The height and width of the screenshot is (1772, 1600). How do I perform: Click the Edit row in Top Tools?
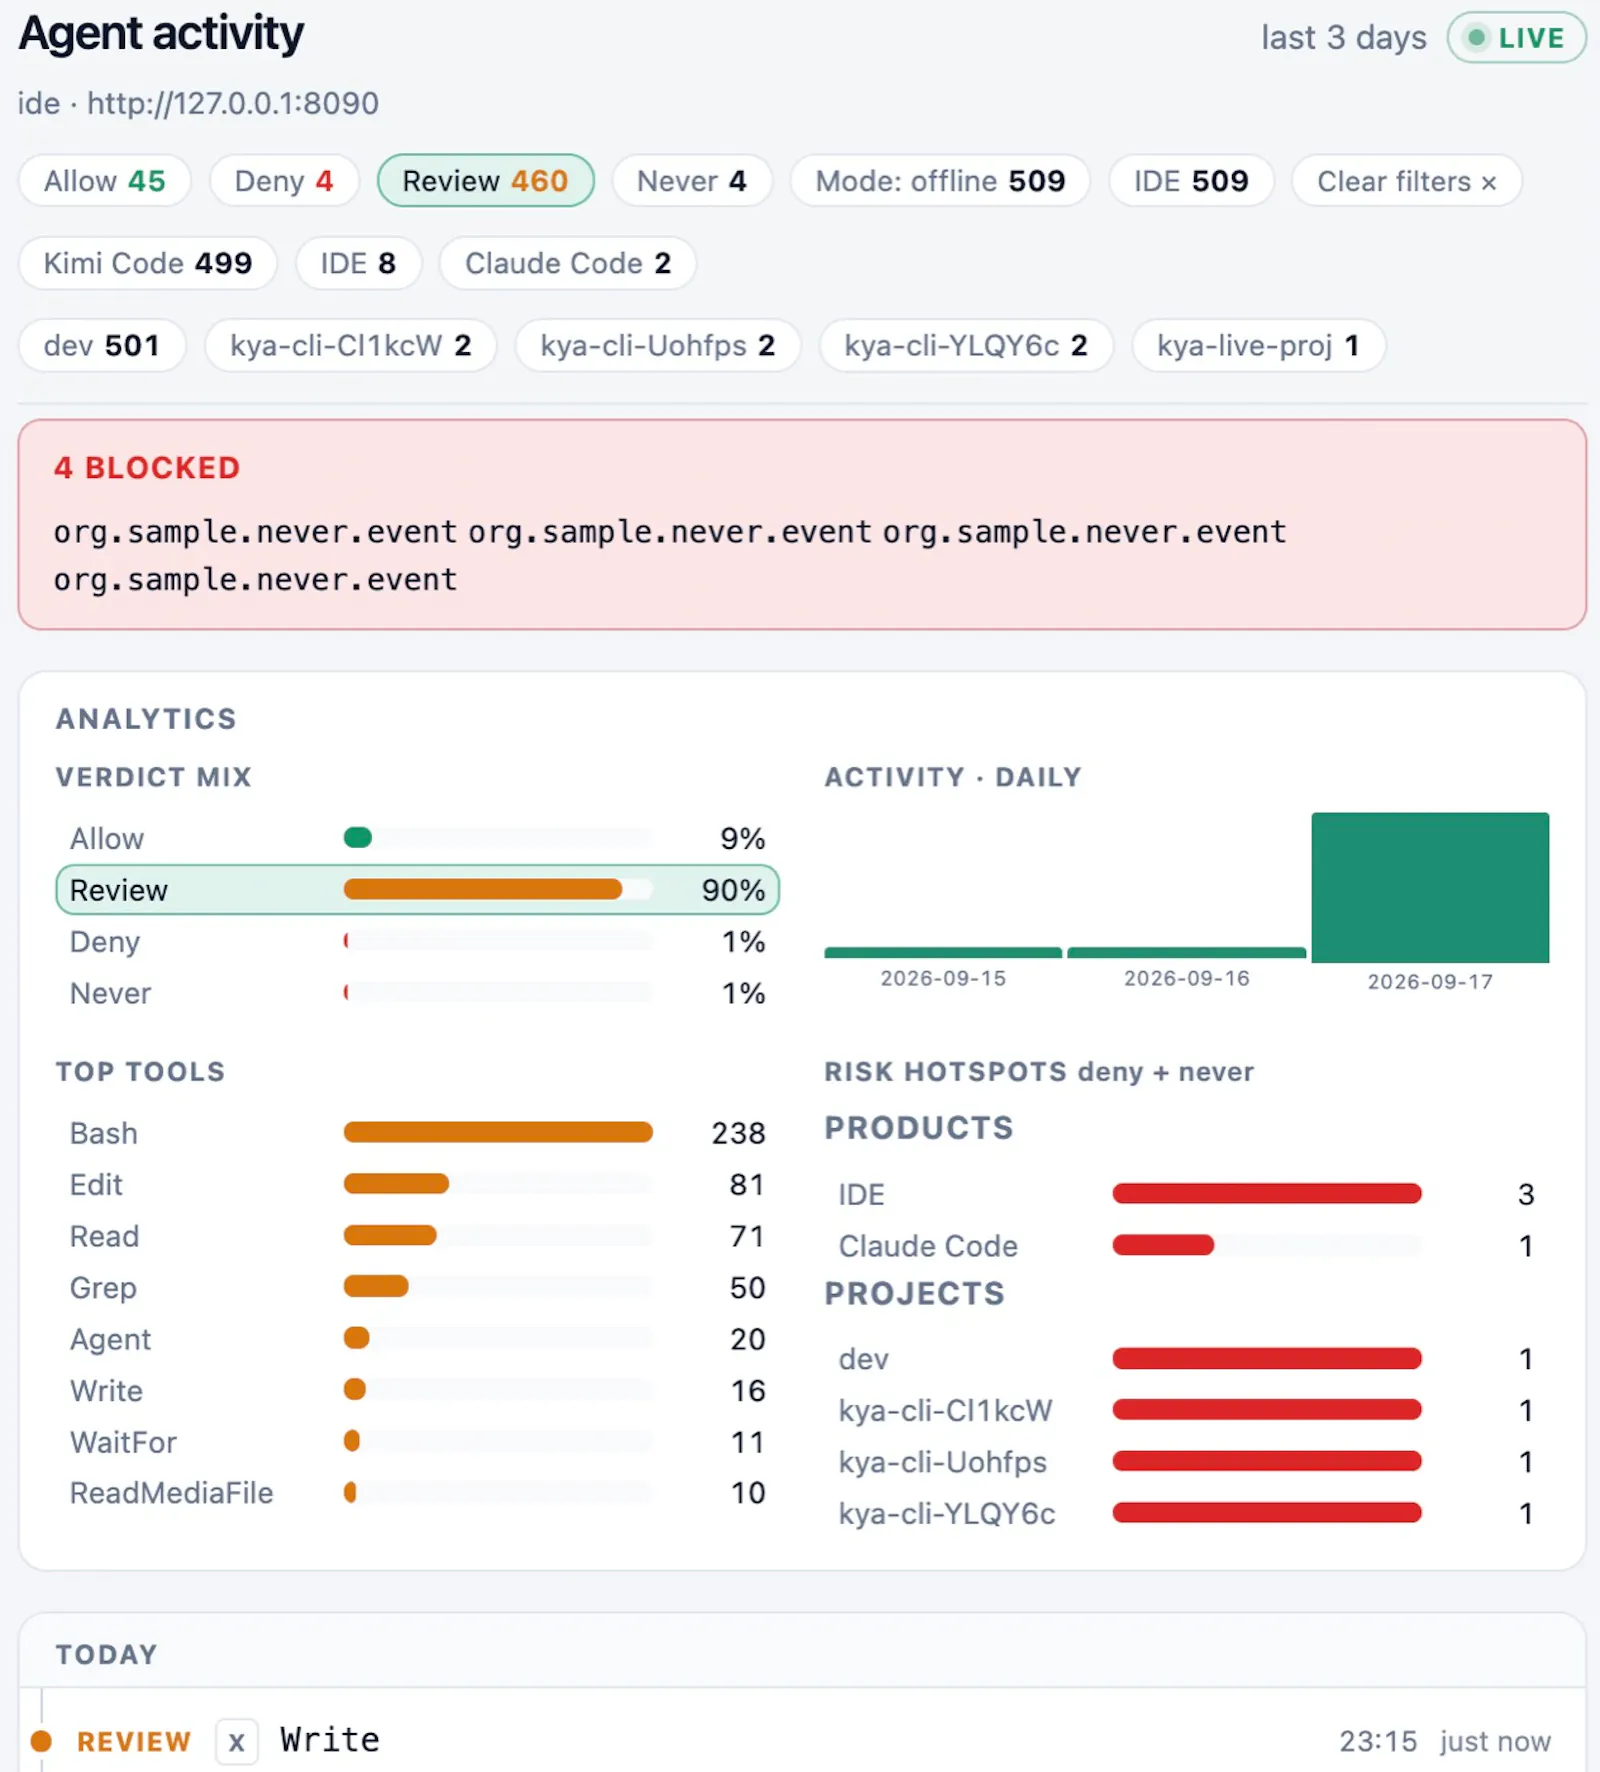[417, 1185]
